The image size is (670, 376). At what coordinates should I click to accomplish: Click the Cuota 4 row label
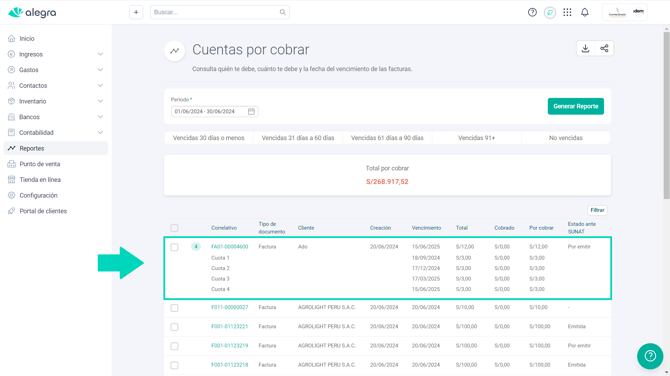coord(220,289)
